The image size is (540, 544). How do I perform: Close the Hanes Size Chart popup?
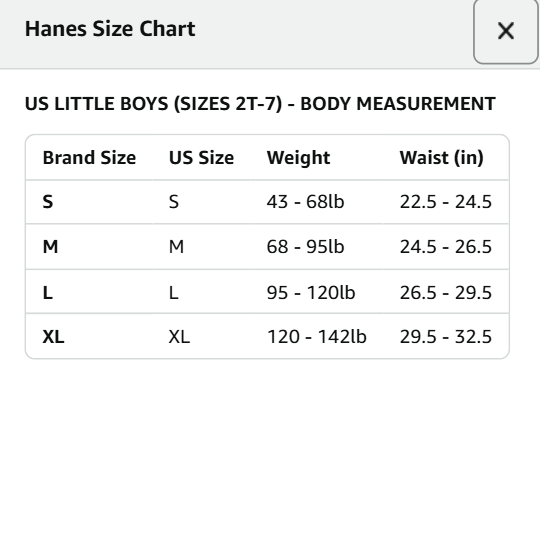click(506, 31)
